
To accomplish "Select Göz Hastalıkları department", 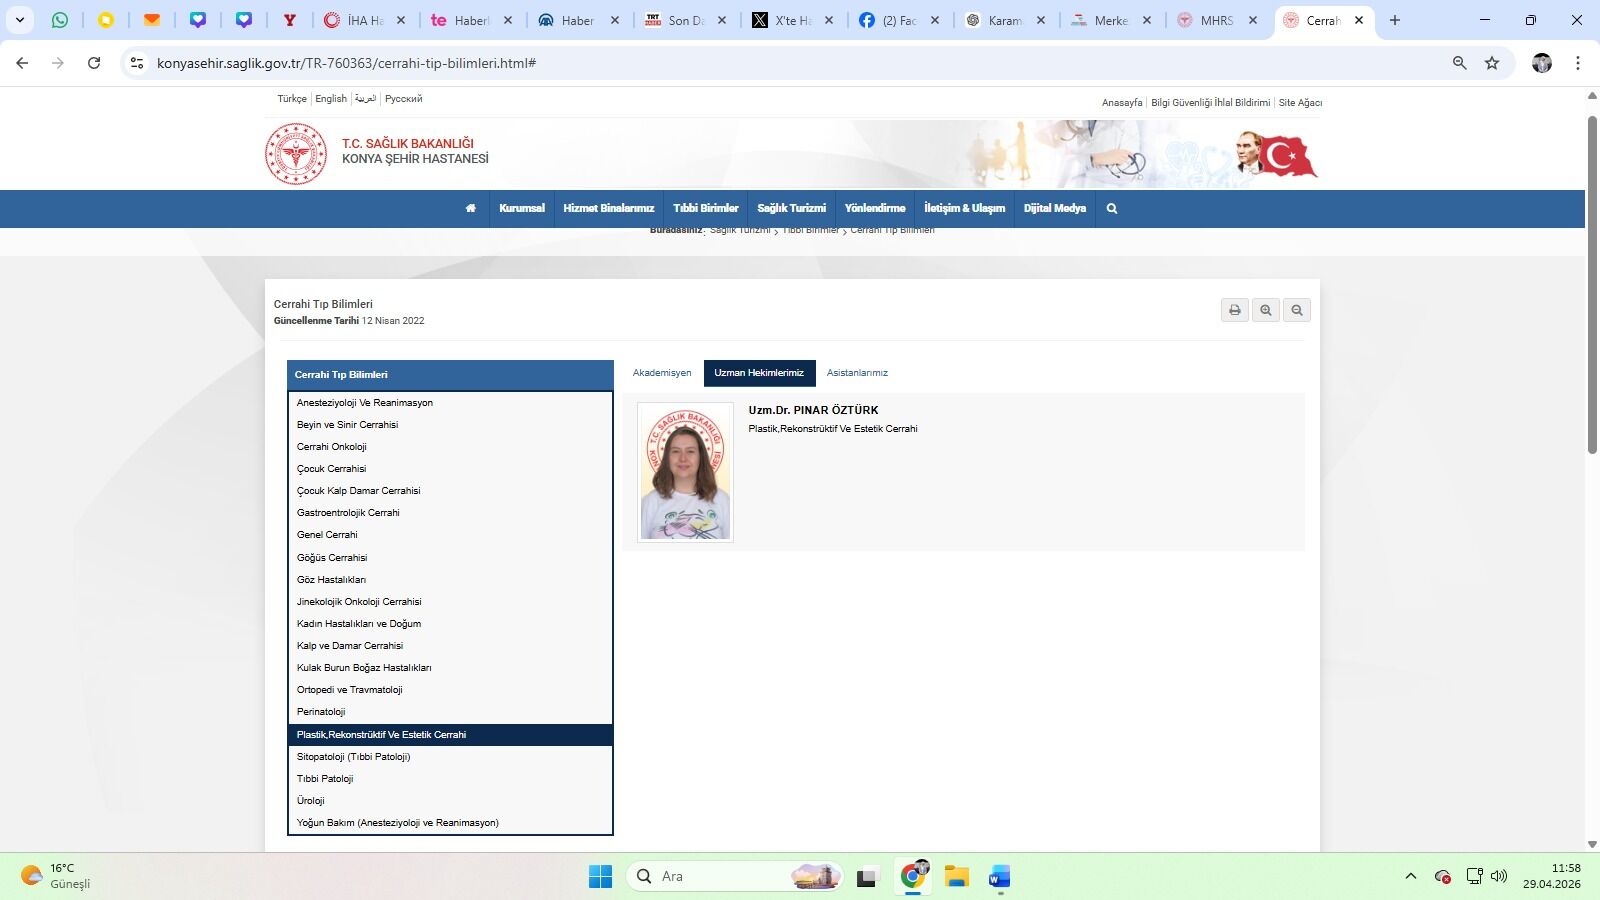I will (450, 580).
